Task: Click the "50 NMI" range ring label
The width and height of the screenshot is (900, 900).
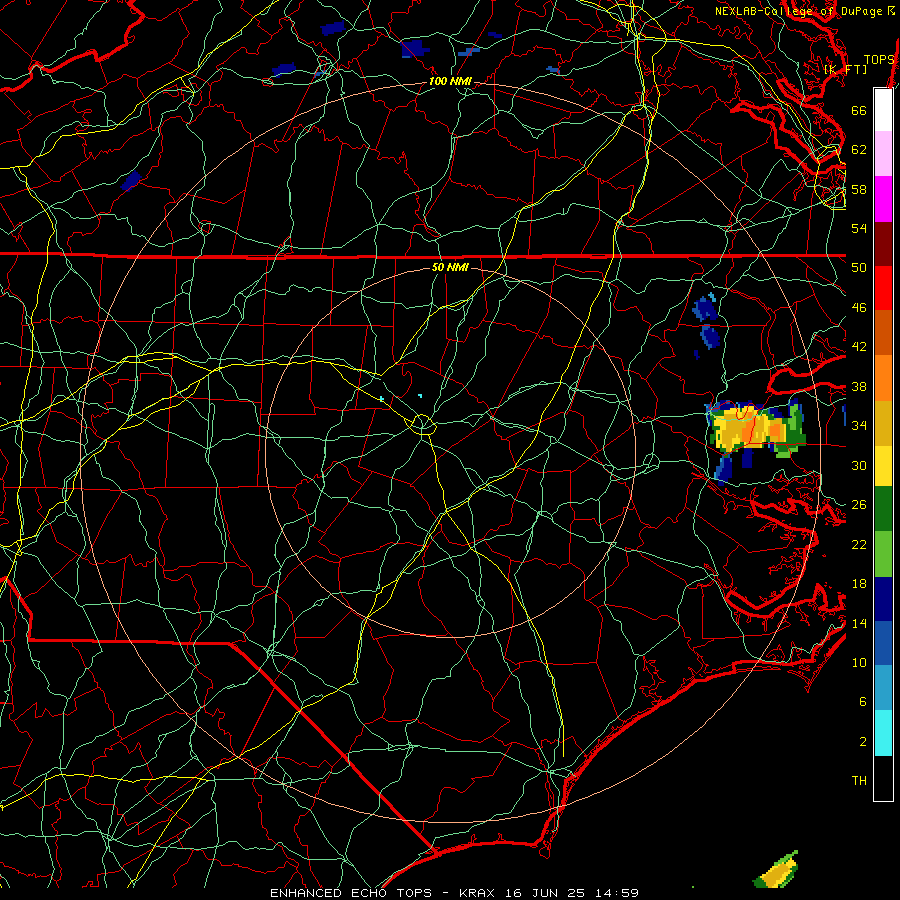Action: pos(450,267)
